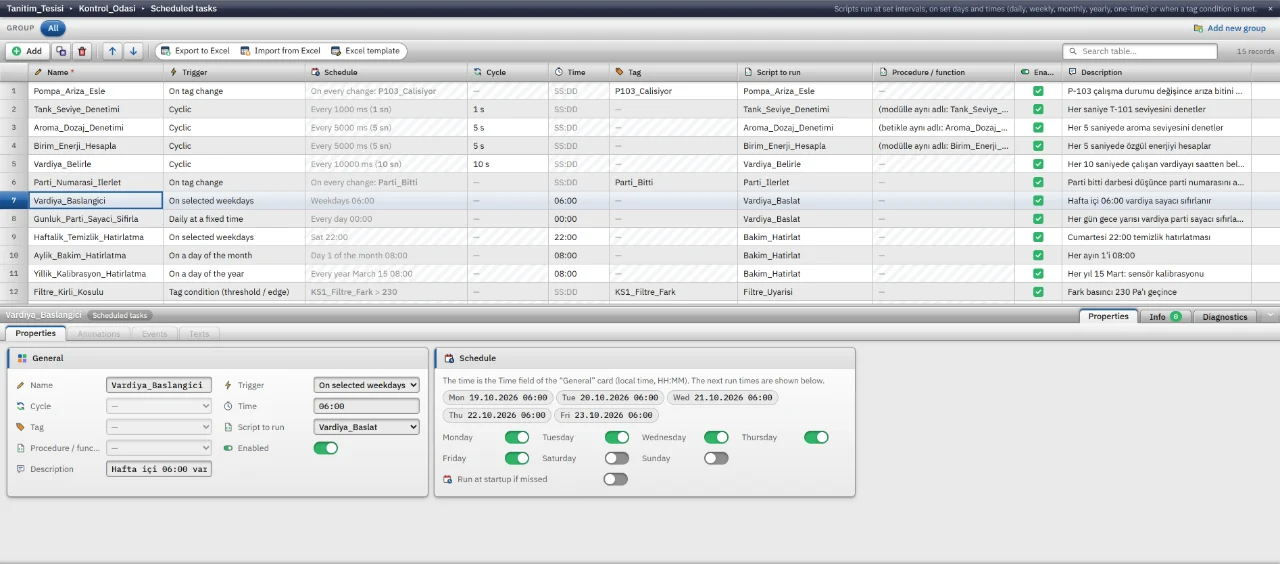
Task: Click Import from Excel
Action: pyautogui.click(x=280, y=51)
